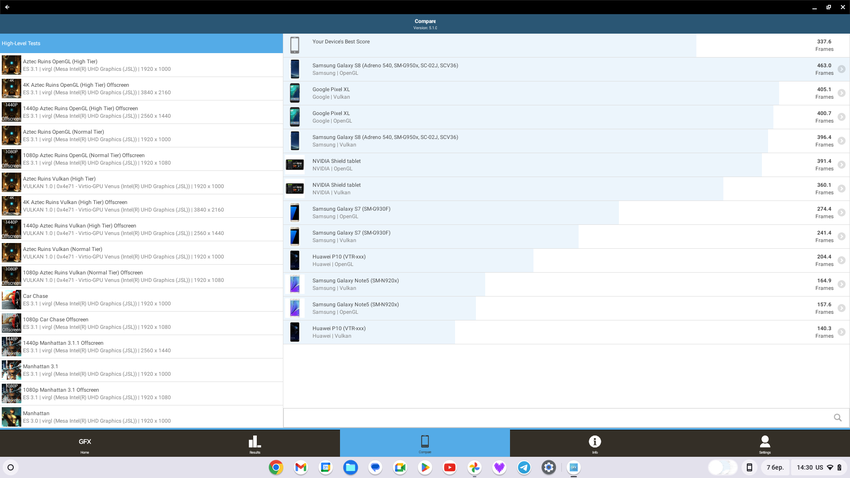Select the Car Chase test

click(x=140, y=299)
